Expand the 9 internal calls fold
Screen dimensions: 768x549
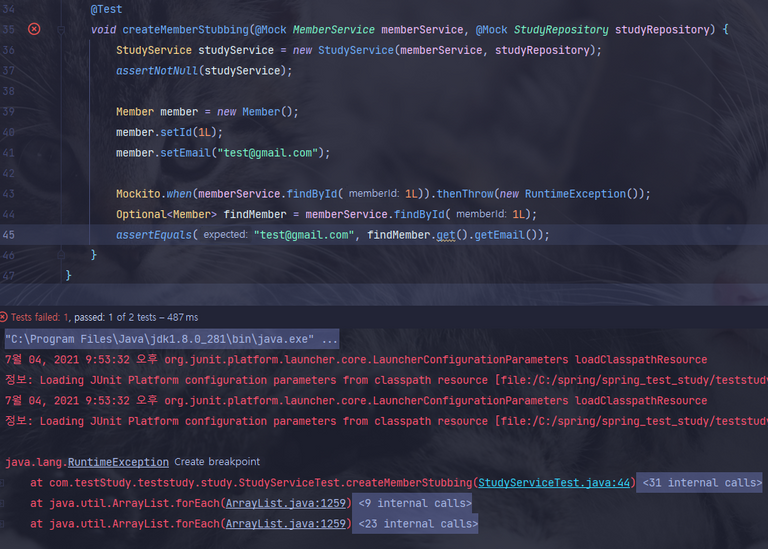pos(414,503)
